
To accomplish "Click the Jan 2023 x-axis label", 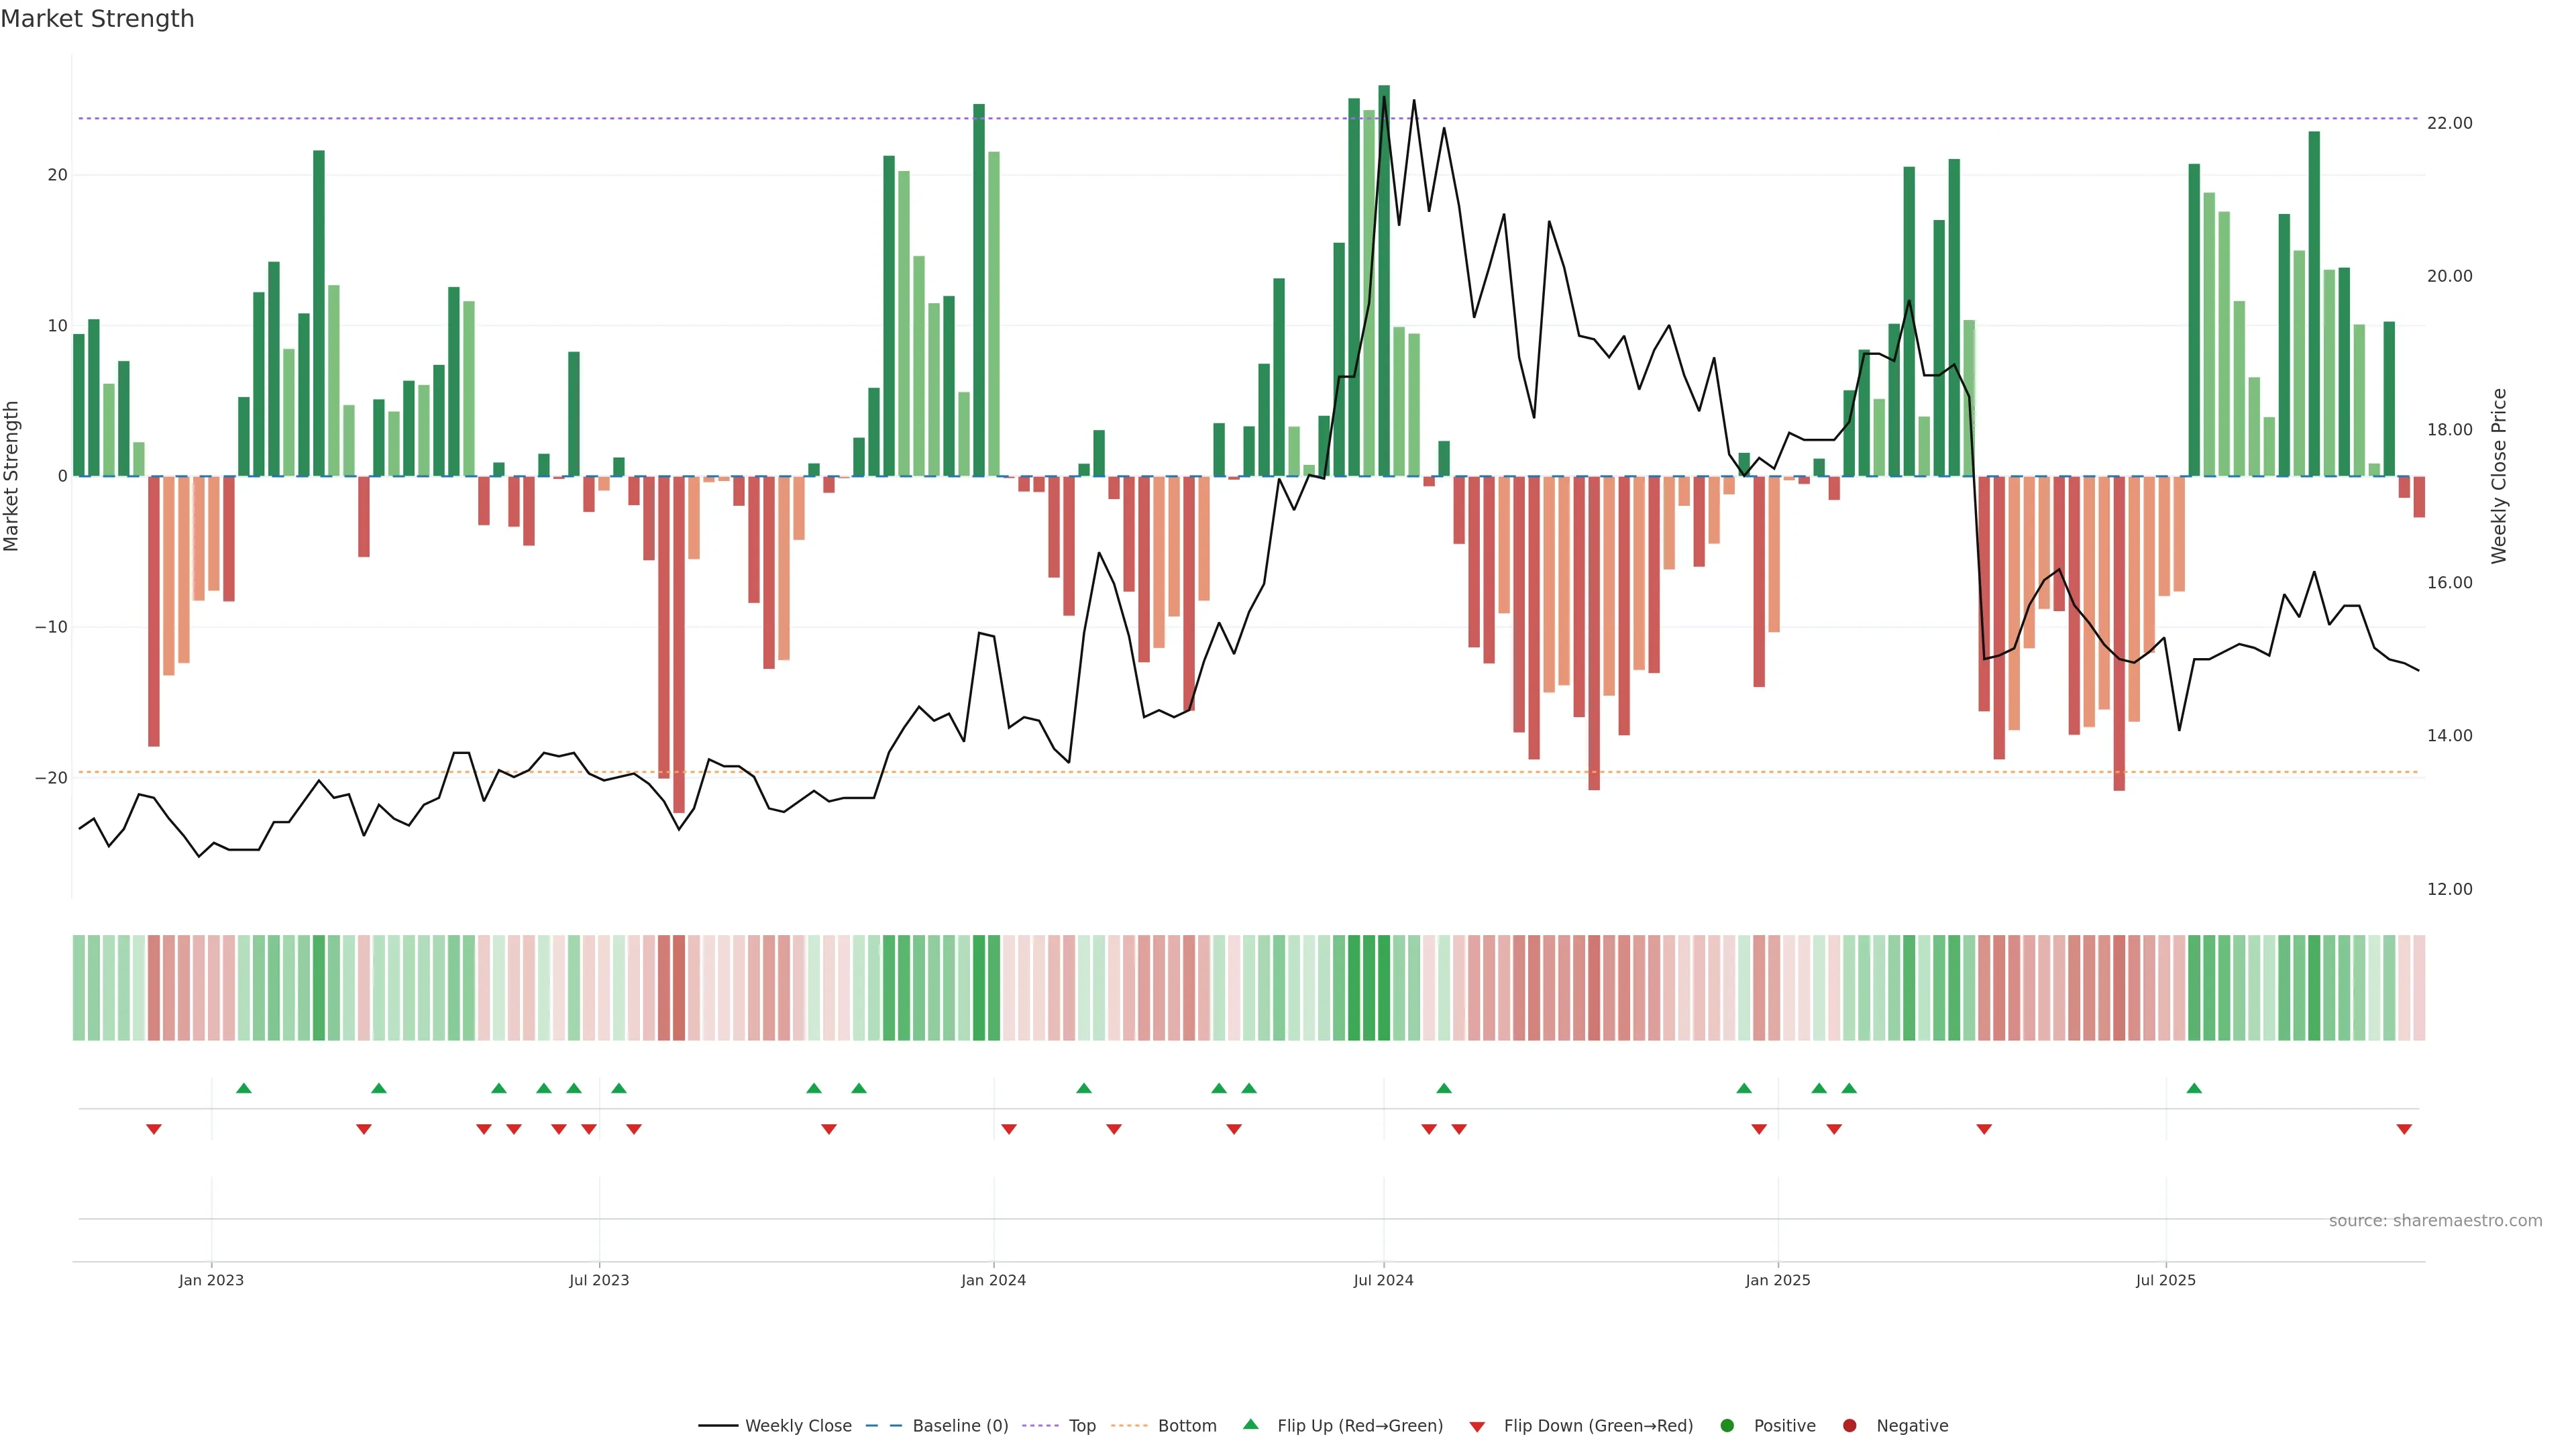I will click(211, 1280).
